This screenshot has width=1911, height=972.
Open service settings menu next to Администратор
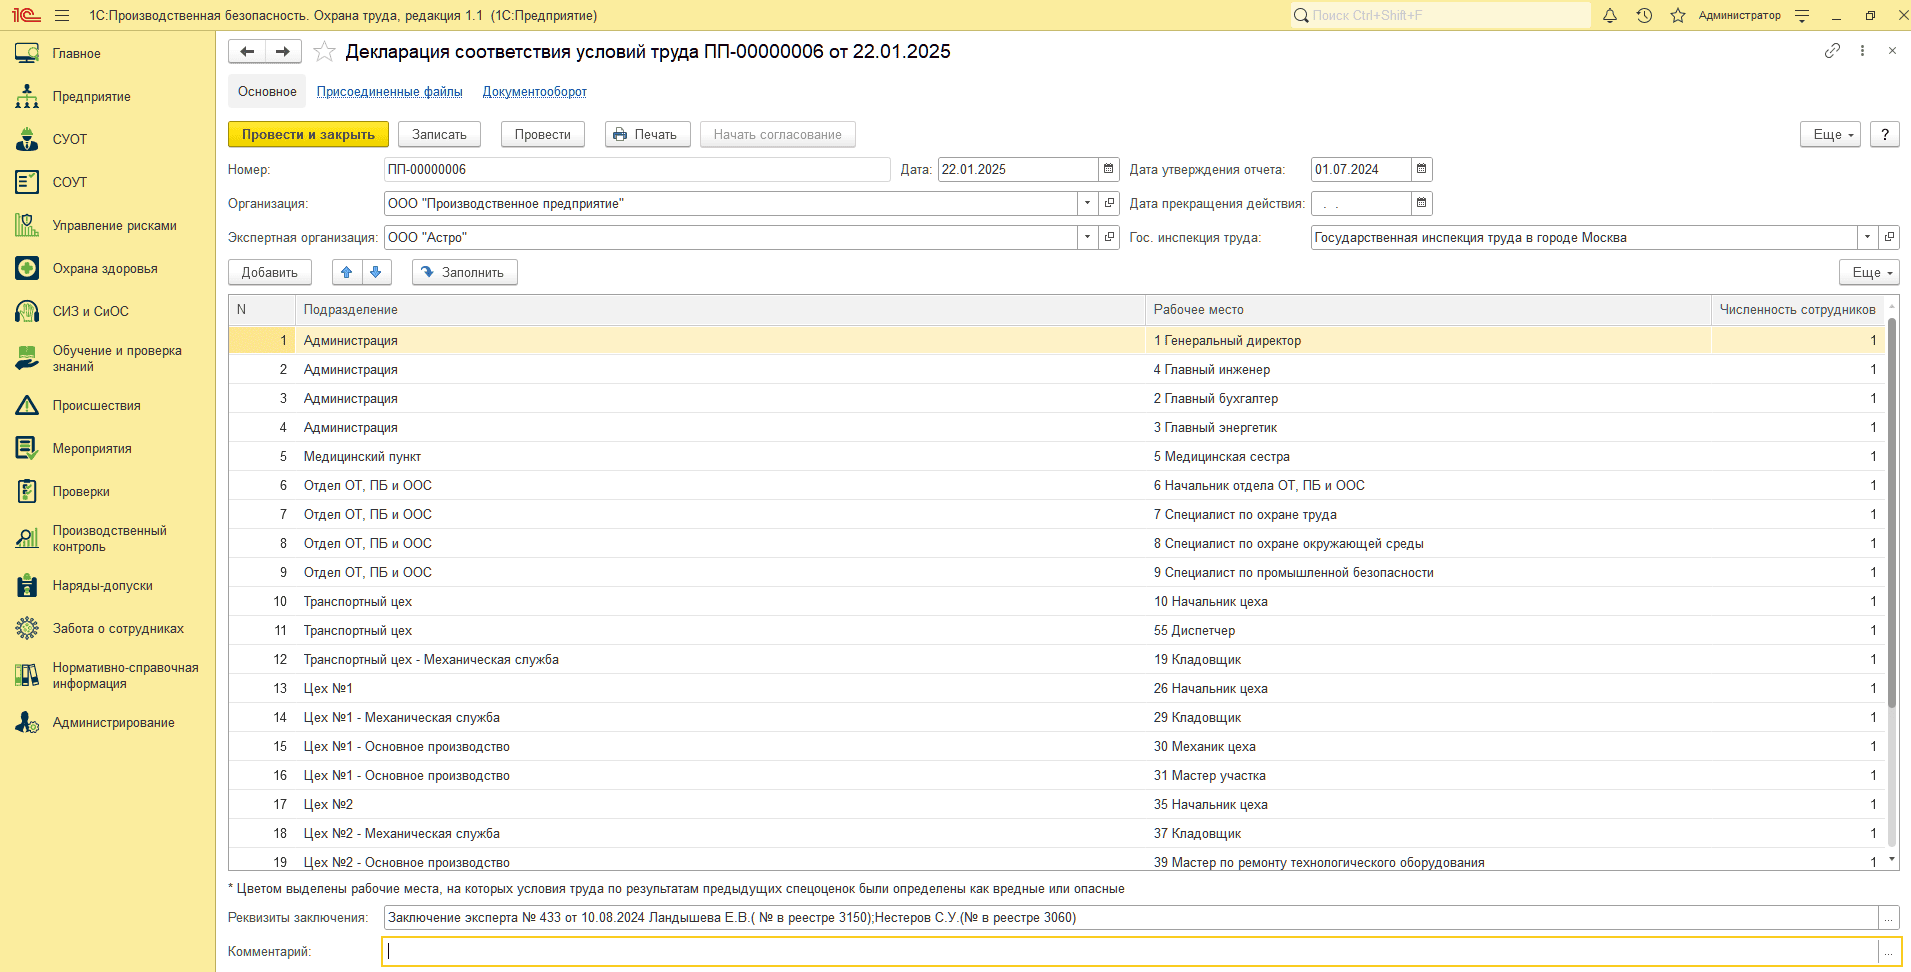point(1802,16)
